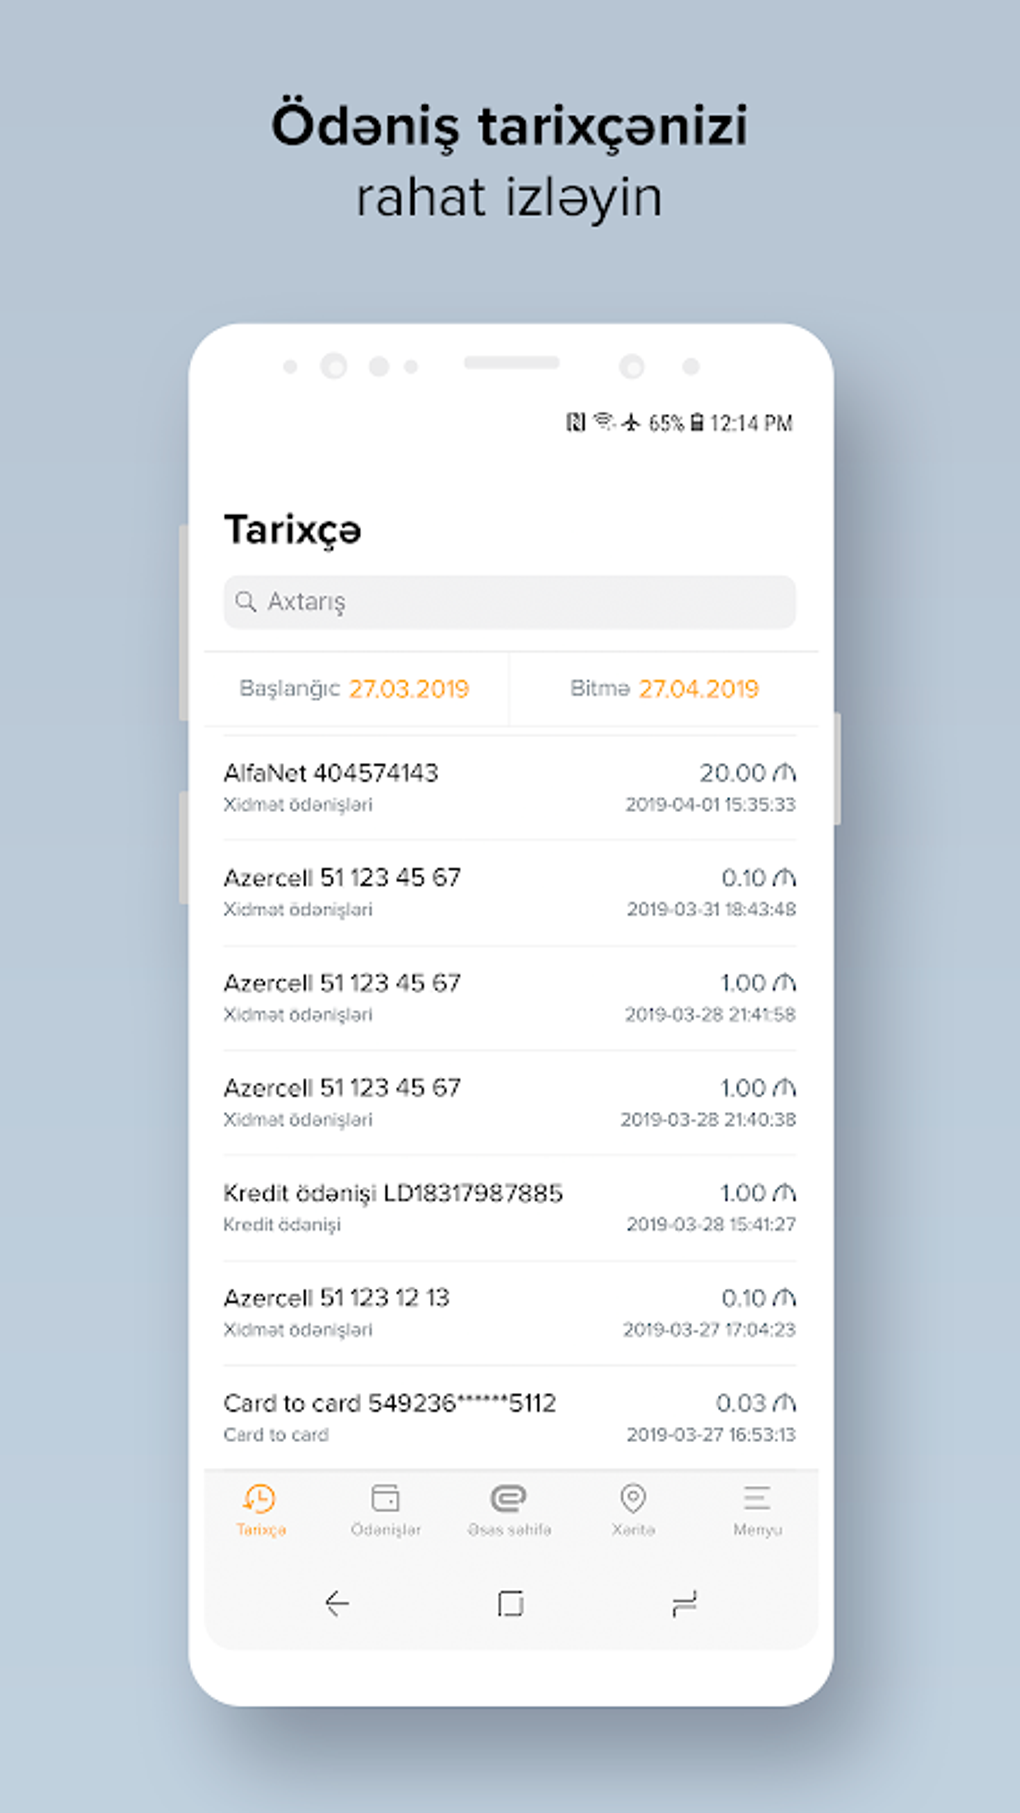
Task: Open the Ödənişlər wallet icon
Action: point(385,1499)
